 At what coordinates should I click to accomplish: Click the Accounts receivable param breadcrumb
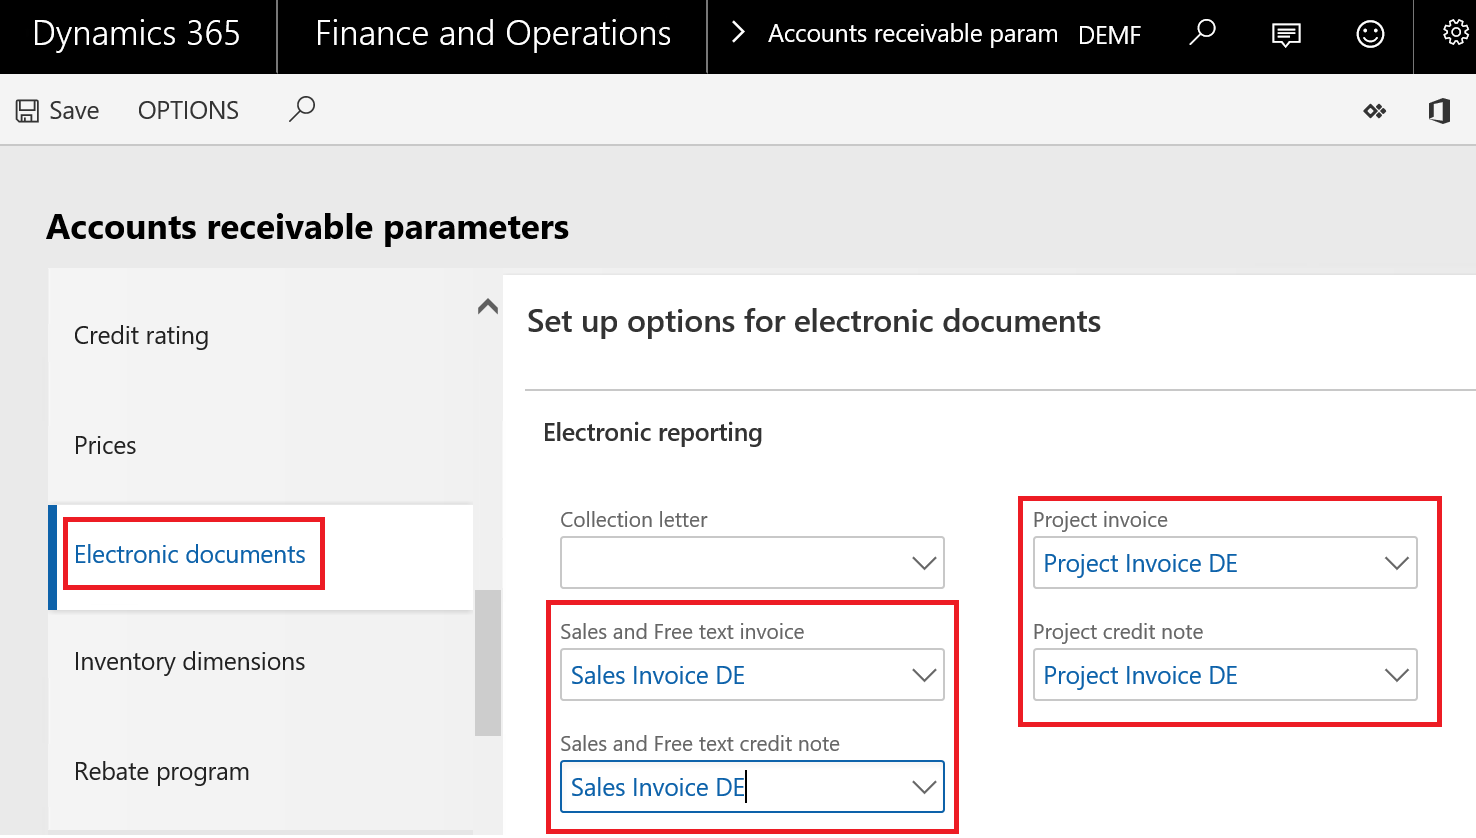click(x=913, y=34)
